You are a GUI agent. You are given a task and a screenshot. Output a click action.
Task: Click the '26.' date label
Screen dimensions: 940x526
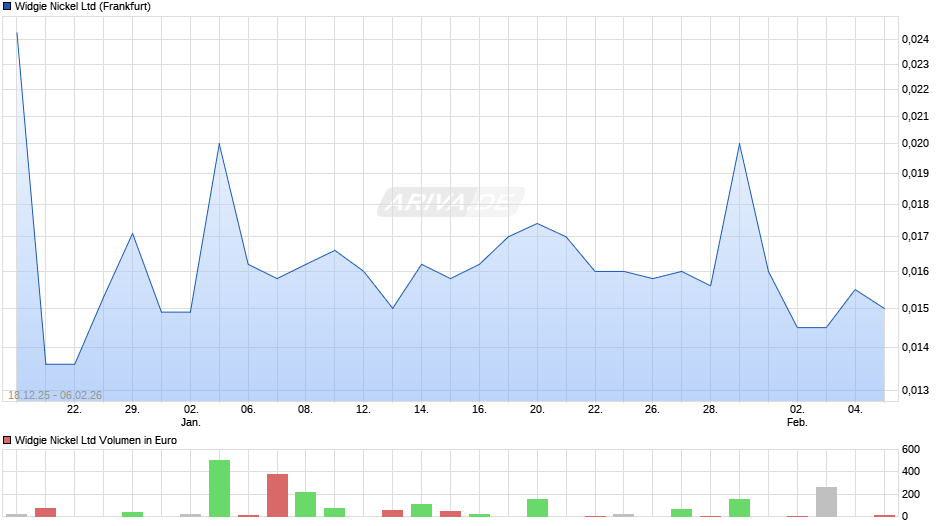[652, 410]
